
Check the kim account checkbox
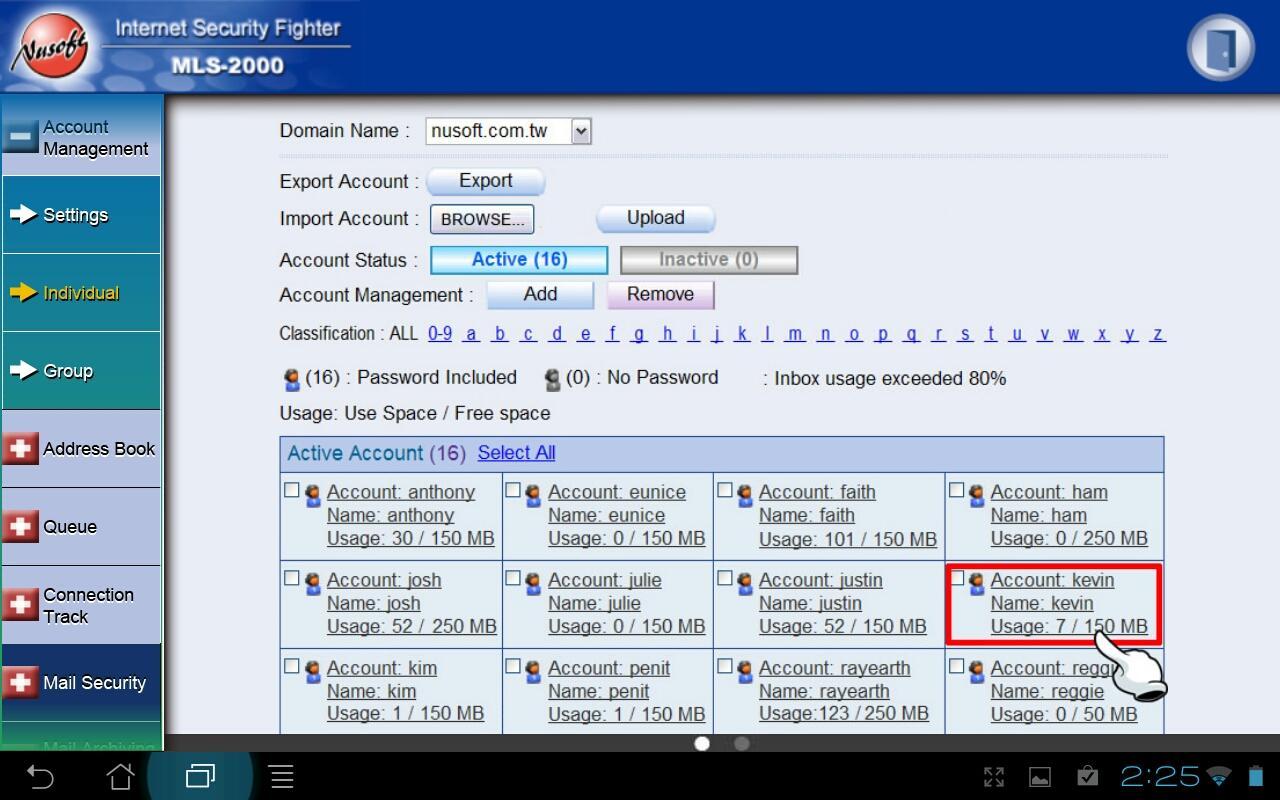tap(292, 666)
